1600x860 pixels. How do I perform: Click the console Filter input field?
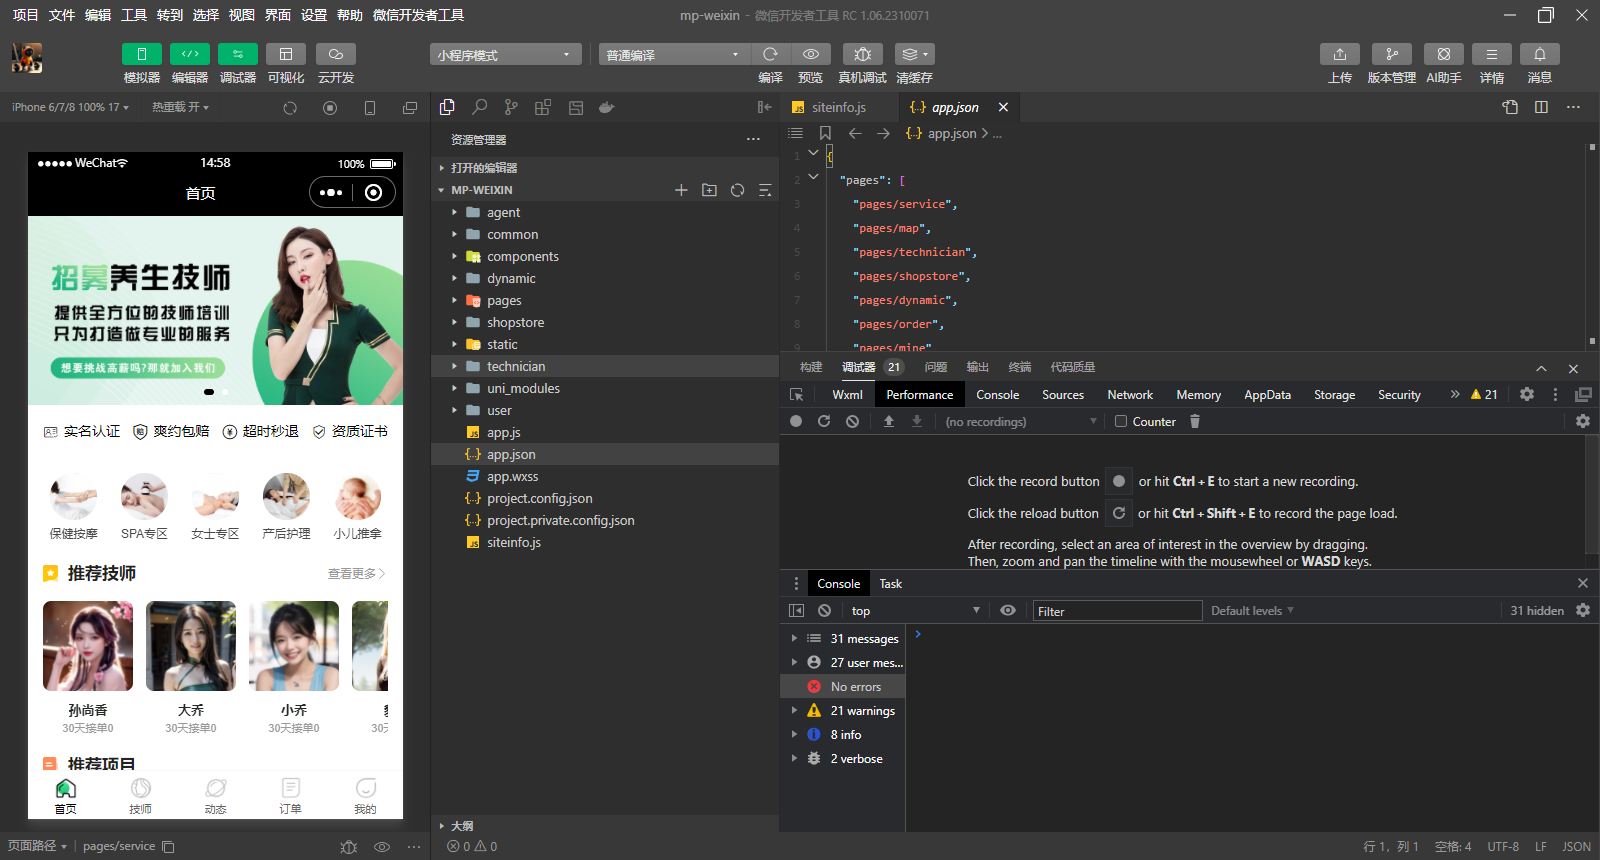pos(1116,611)
